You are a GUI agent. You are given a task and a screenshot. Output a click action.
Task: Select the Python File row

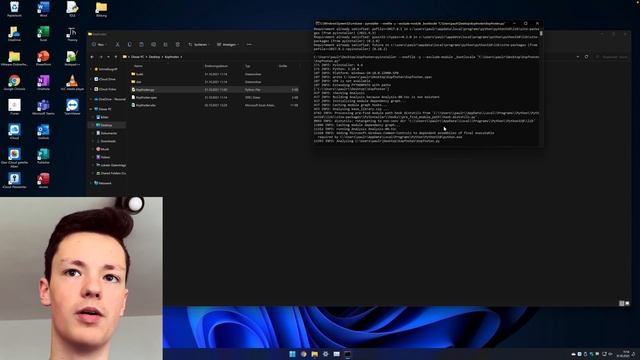(x=215, y=89)
